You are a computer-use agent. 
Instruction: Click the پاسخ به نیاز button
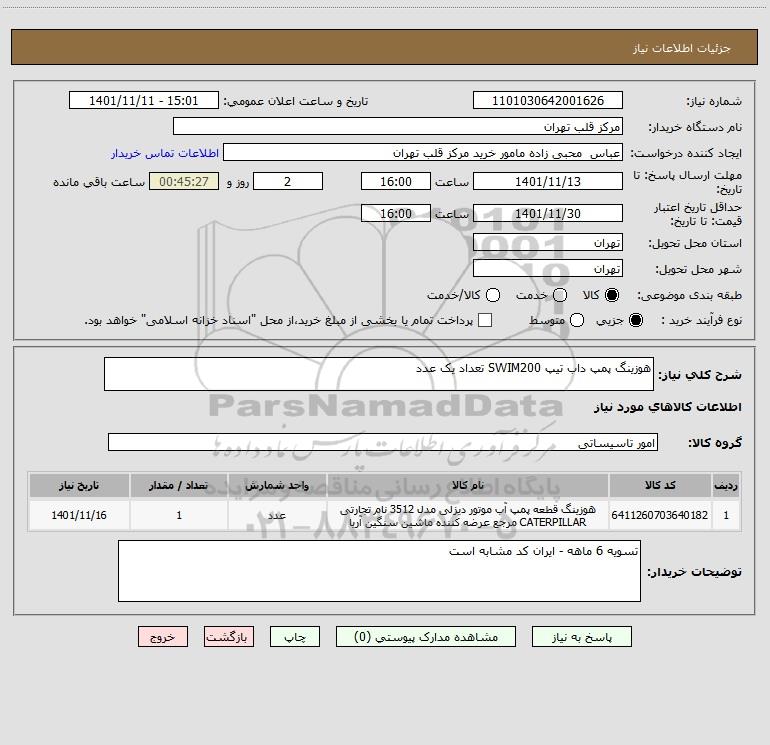click(x=582, y=637)
